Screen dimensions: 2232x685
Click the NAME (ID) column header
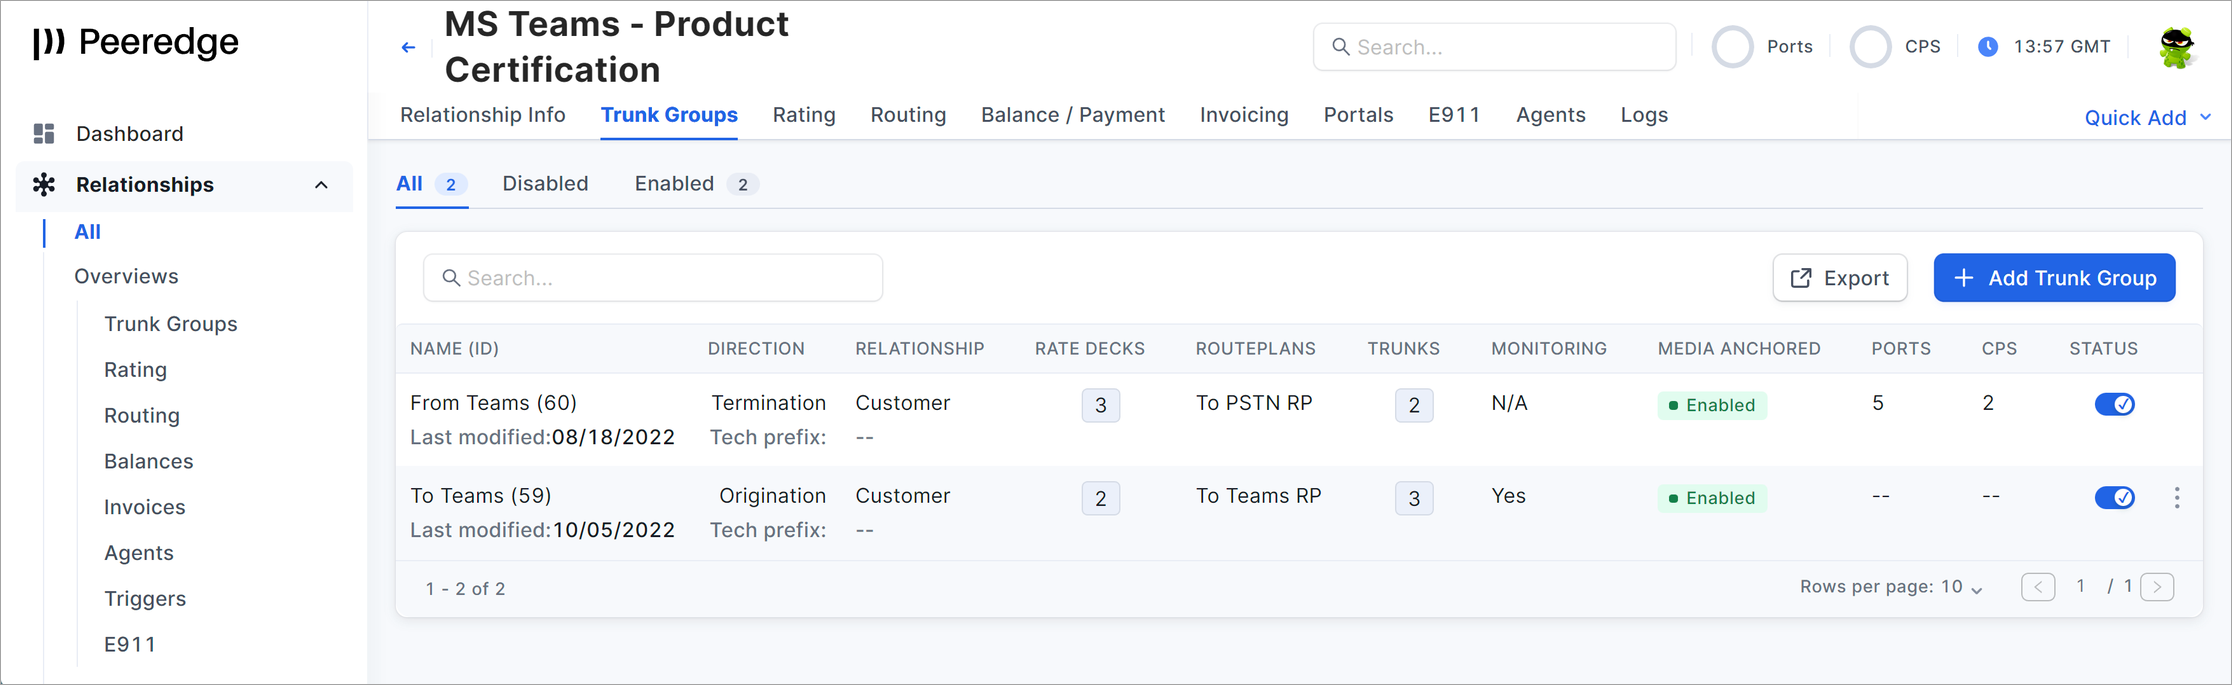[454, 349]
